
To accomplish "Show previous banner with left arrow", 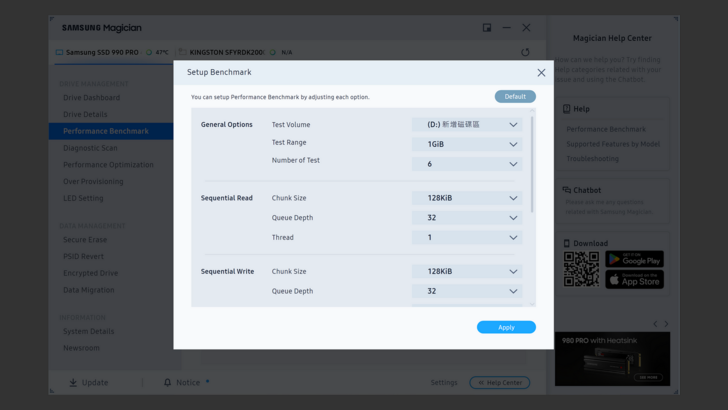I will tap(655, 324).
